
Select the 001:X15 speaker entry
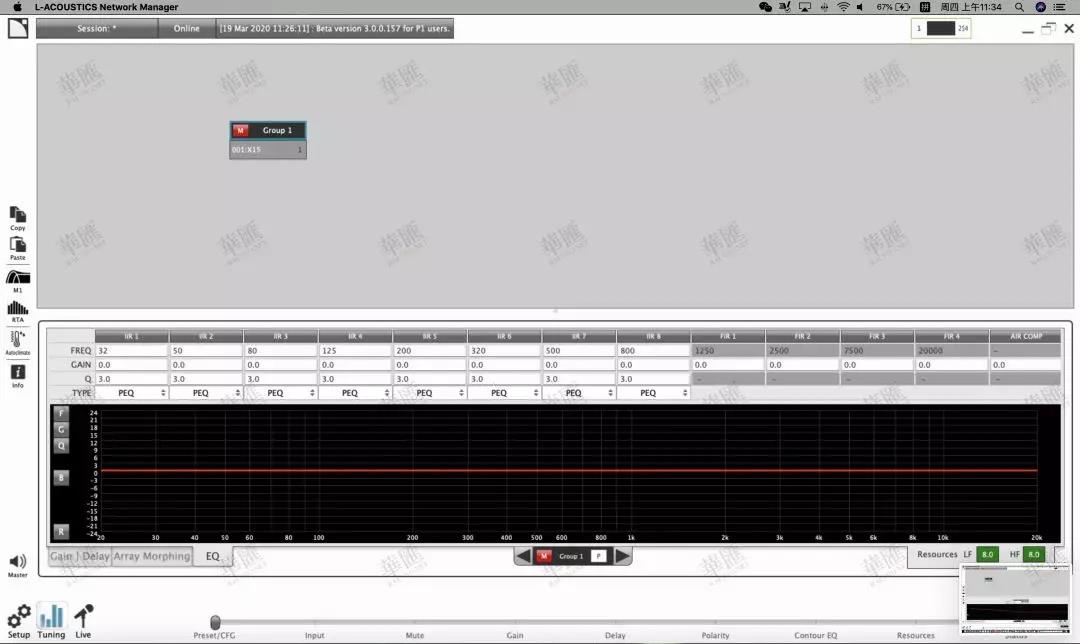click(x=268, y=149)
